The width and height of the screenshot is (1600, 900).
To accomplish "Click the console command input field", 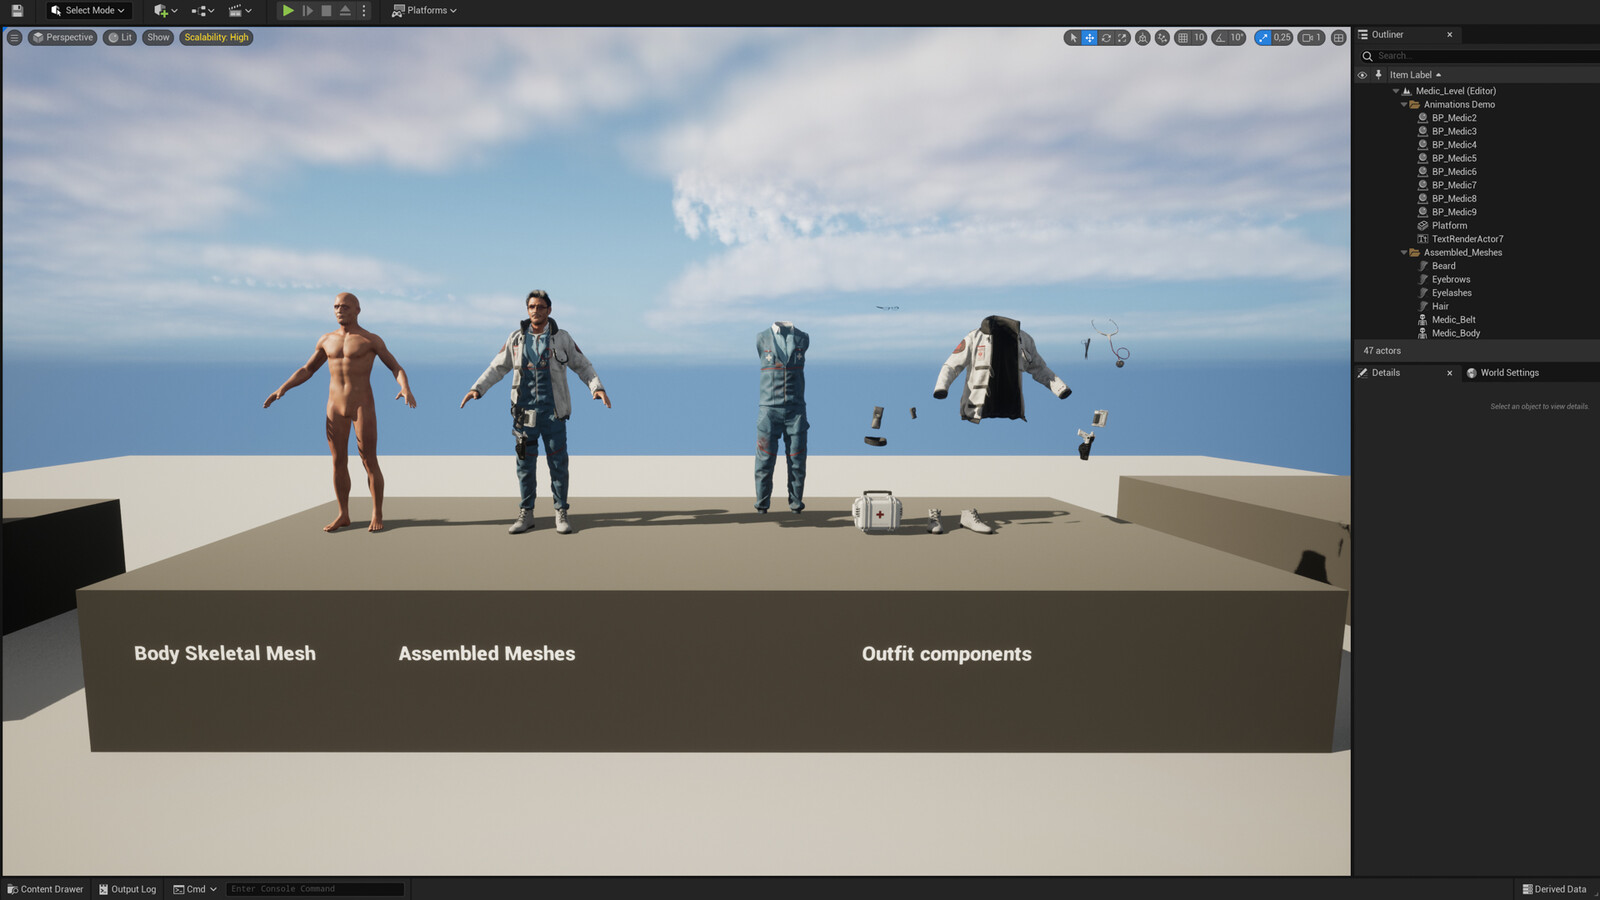I will (x=315, y=889).
